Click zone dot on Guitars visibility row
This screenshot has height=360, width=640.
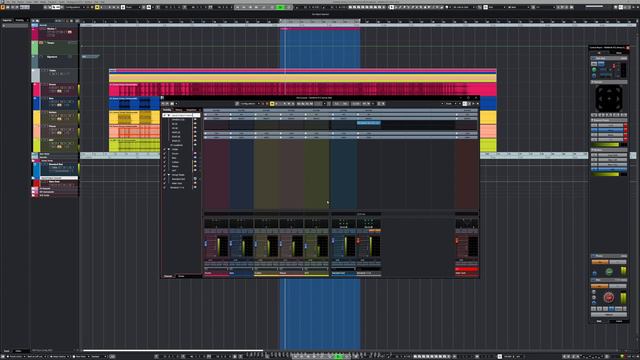click(195, 162)
